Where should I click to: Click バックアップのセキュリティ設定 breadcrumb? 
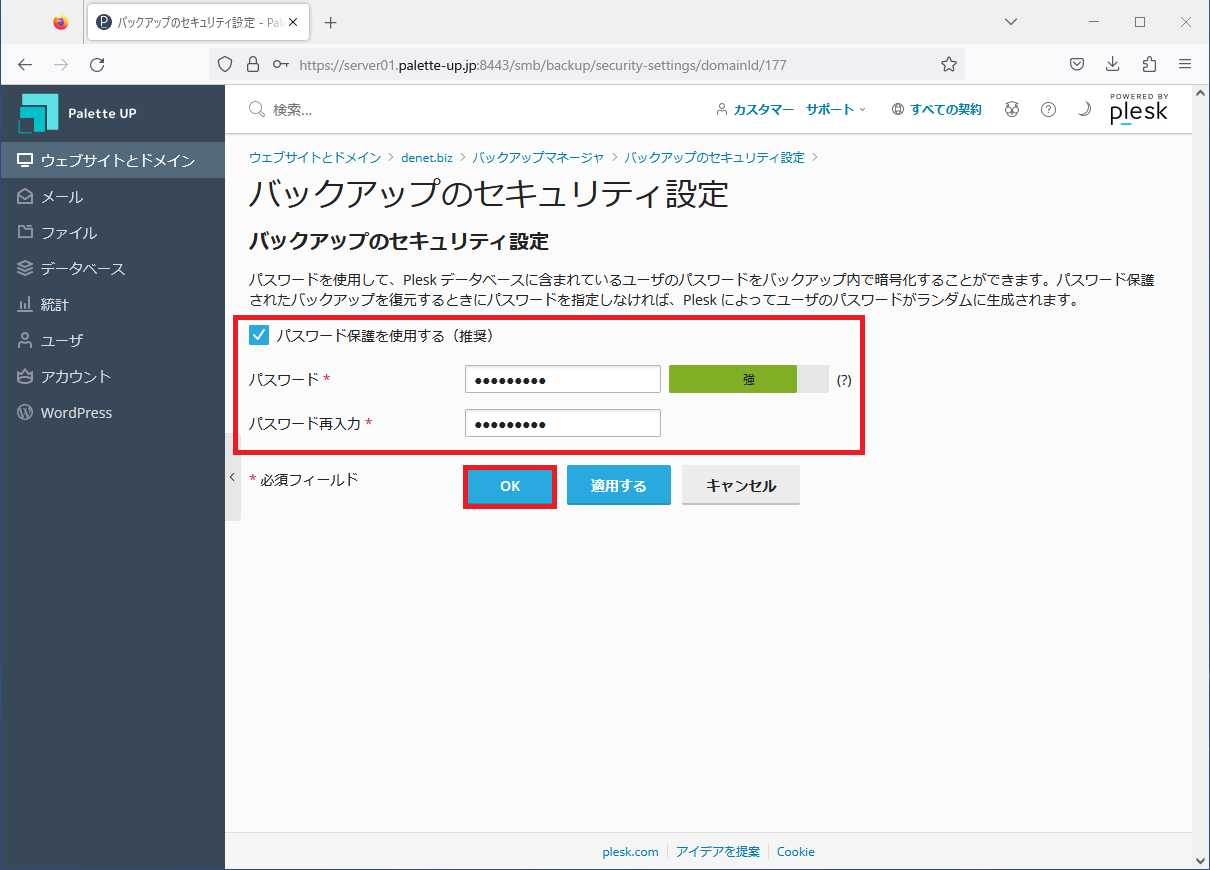(714, 157)
